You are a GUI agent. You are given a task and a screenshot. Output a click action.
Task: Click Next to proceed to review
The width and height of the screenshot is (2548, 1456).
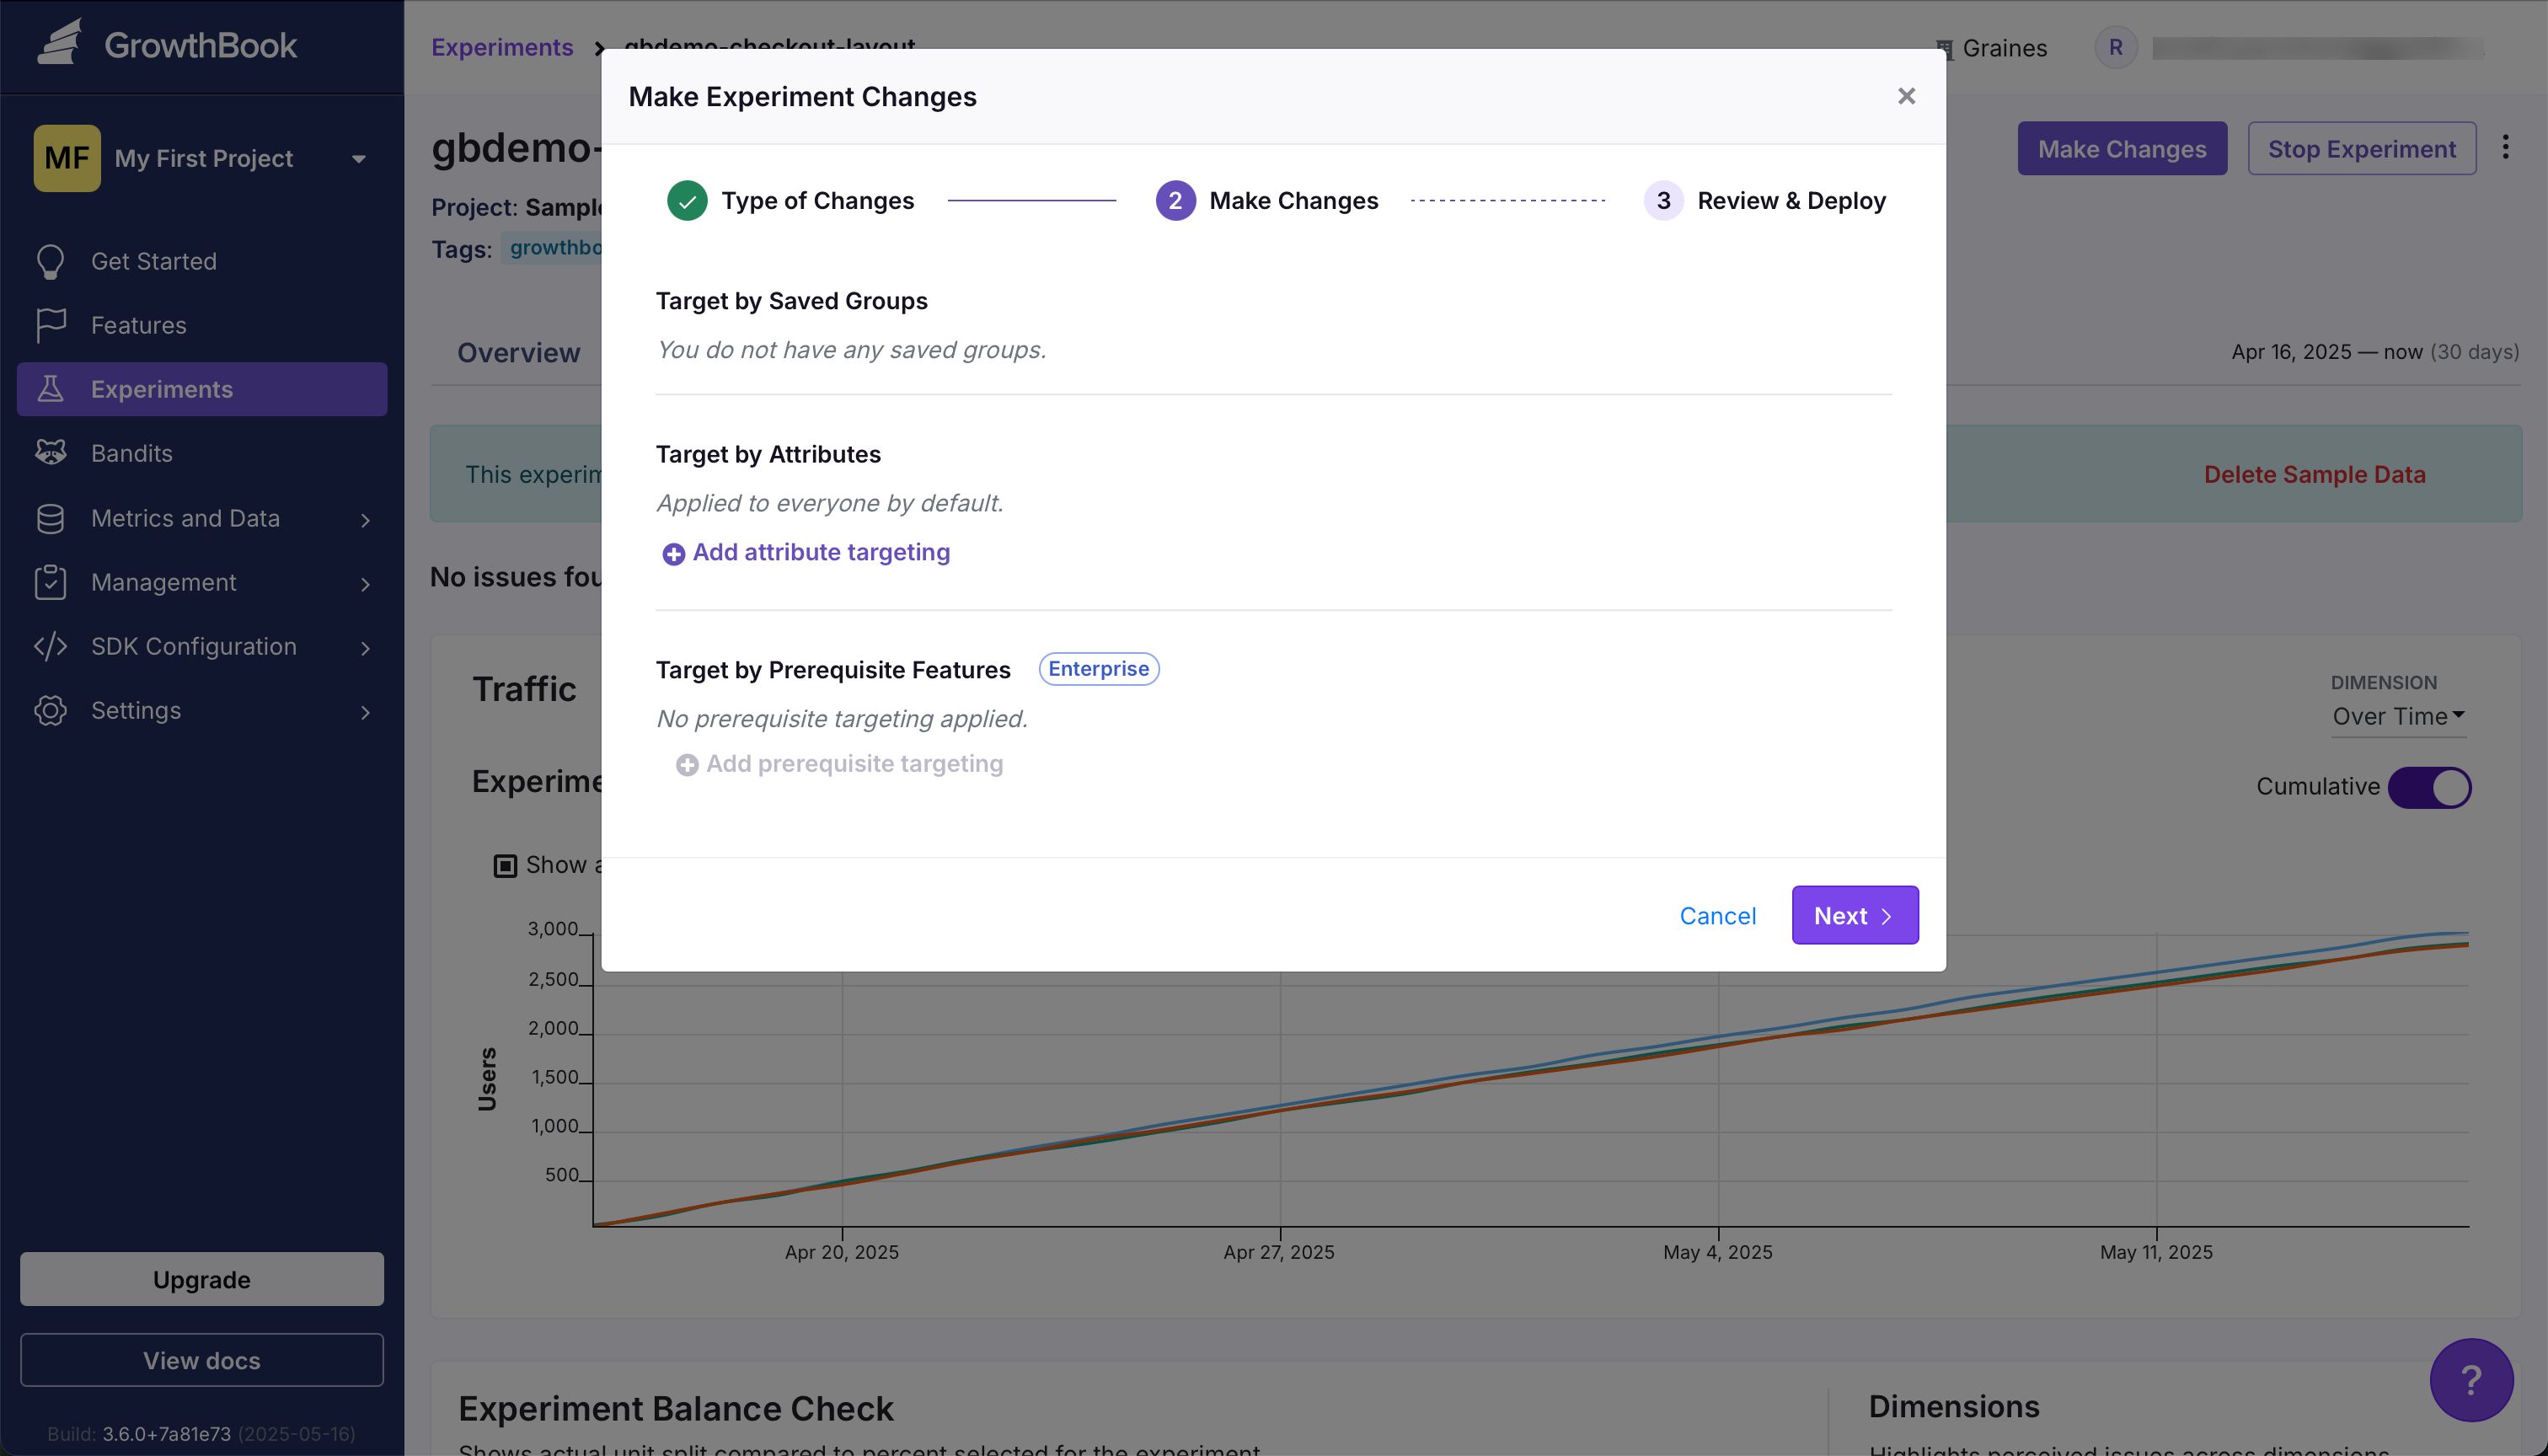point(1854,915)
